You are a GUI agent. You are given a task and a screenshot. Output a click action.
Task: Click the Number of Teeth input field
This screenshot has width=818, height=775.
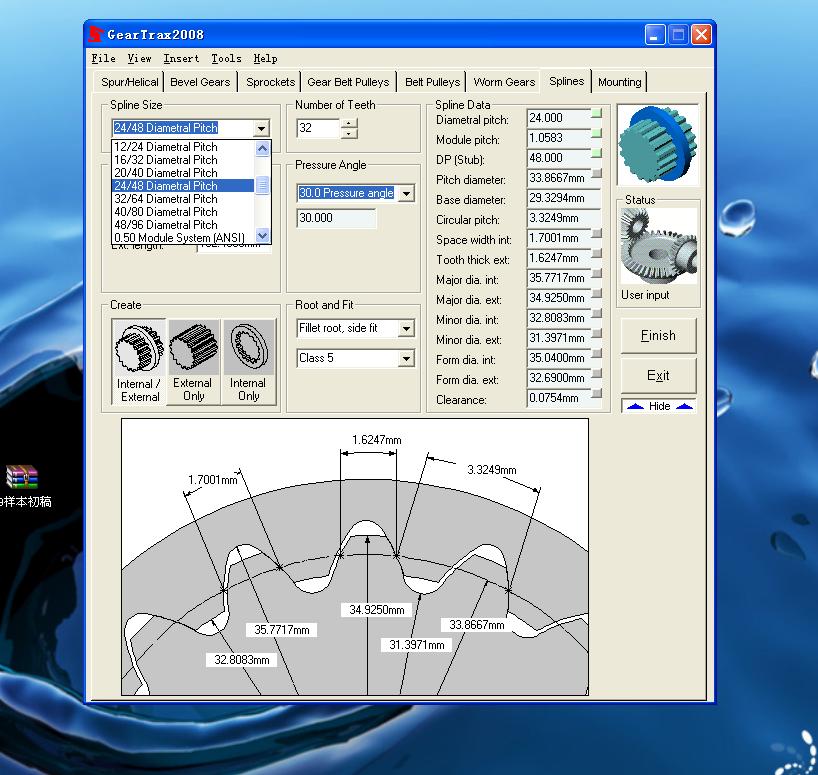coord(318,128)
